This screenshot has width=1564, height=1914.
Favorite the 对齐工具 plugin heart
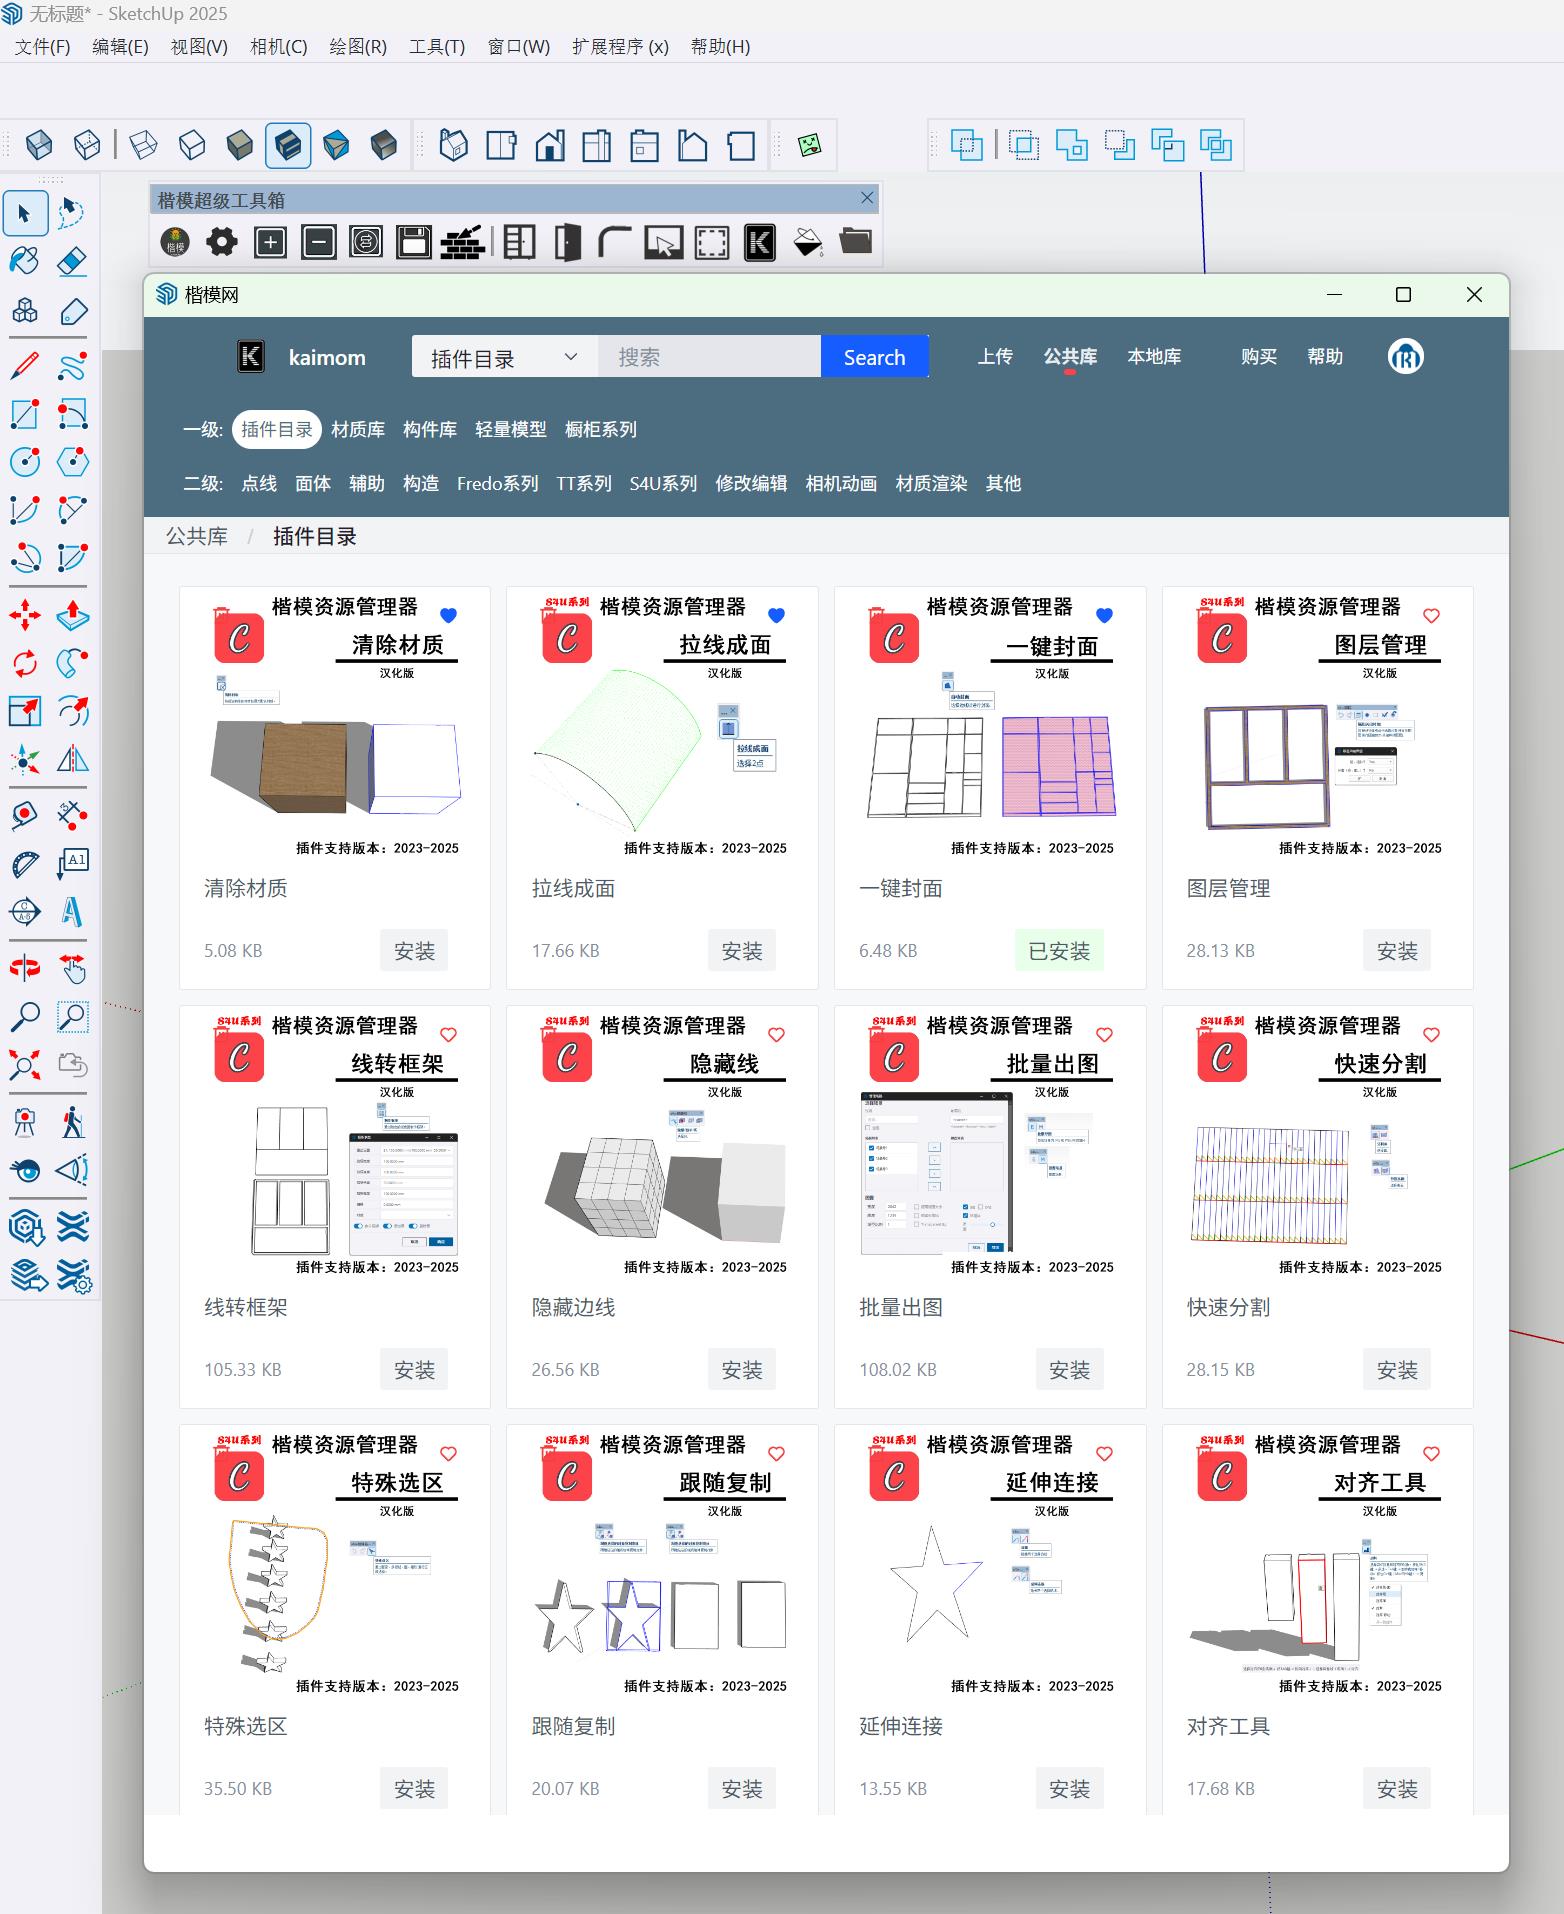pos(1431,1453)
